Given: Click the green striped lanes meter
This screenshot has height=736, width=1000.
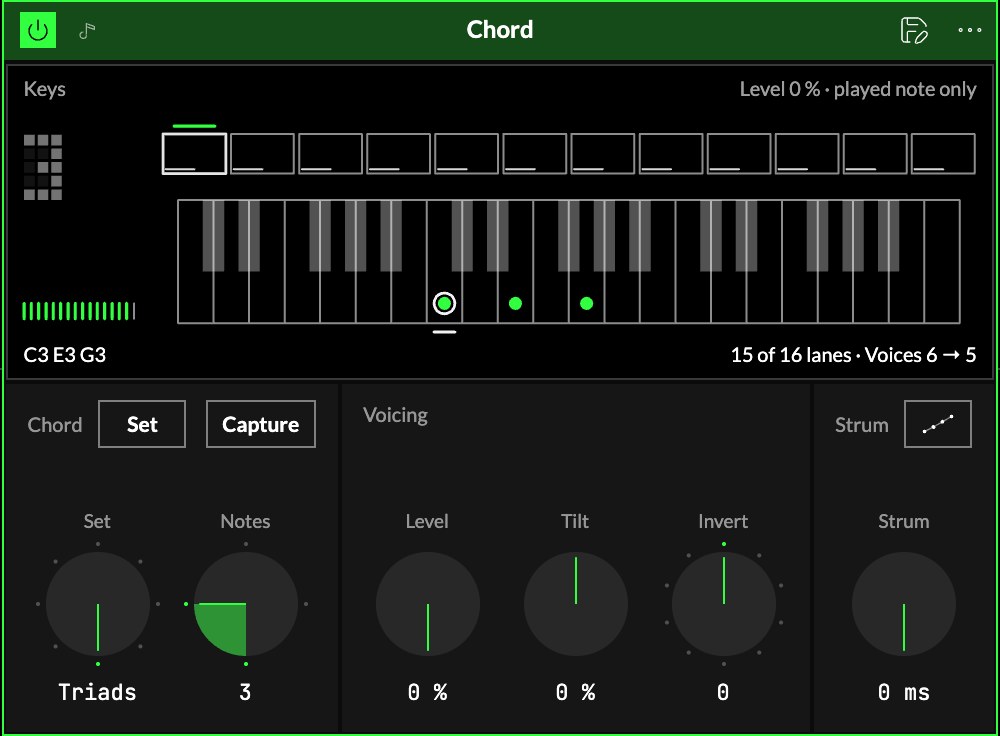Looking at the screenshot, I should [x=78, y=311].
